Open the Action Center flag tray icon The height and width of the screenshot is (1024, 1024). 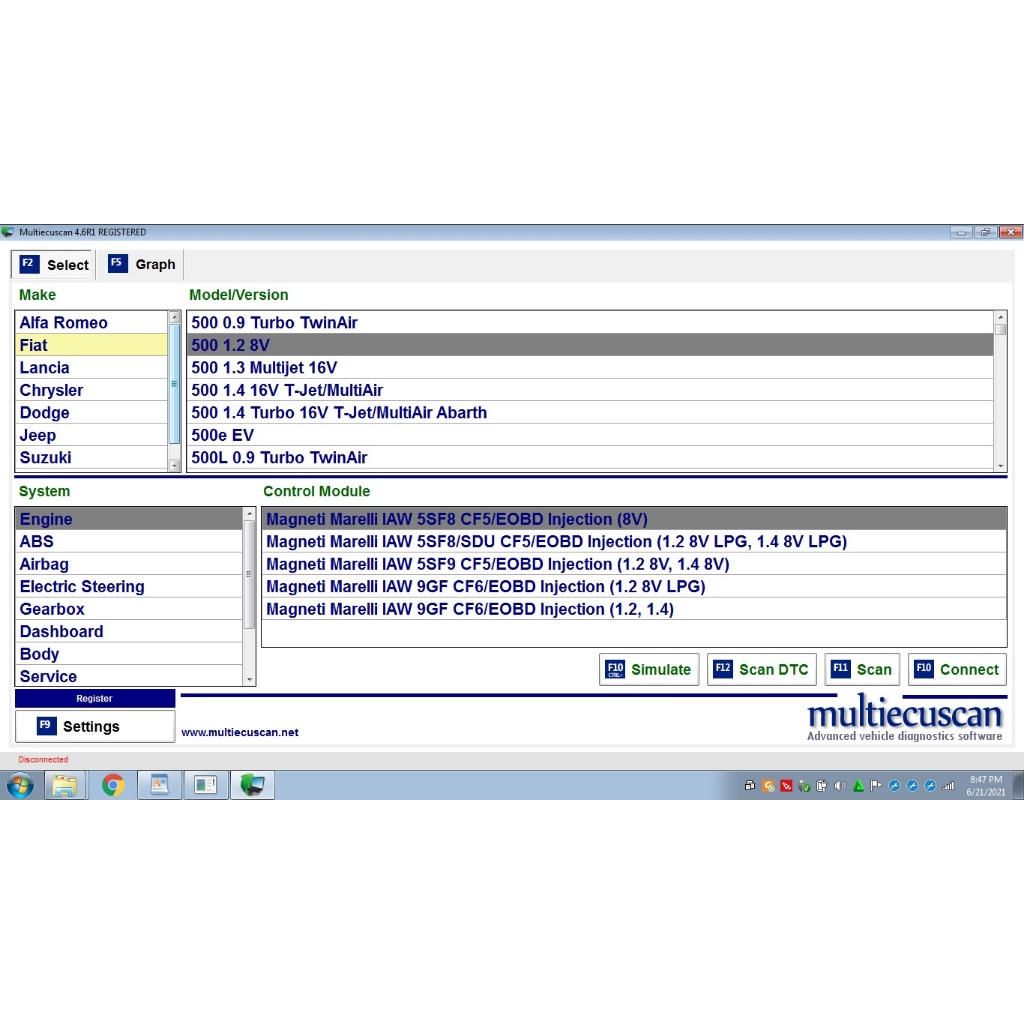pos(876,786)
